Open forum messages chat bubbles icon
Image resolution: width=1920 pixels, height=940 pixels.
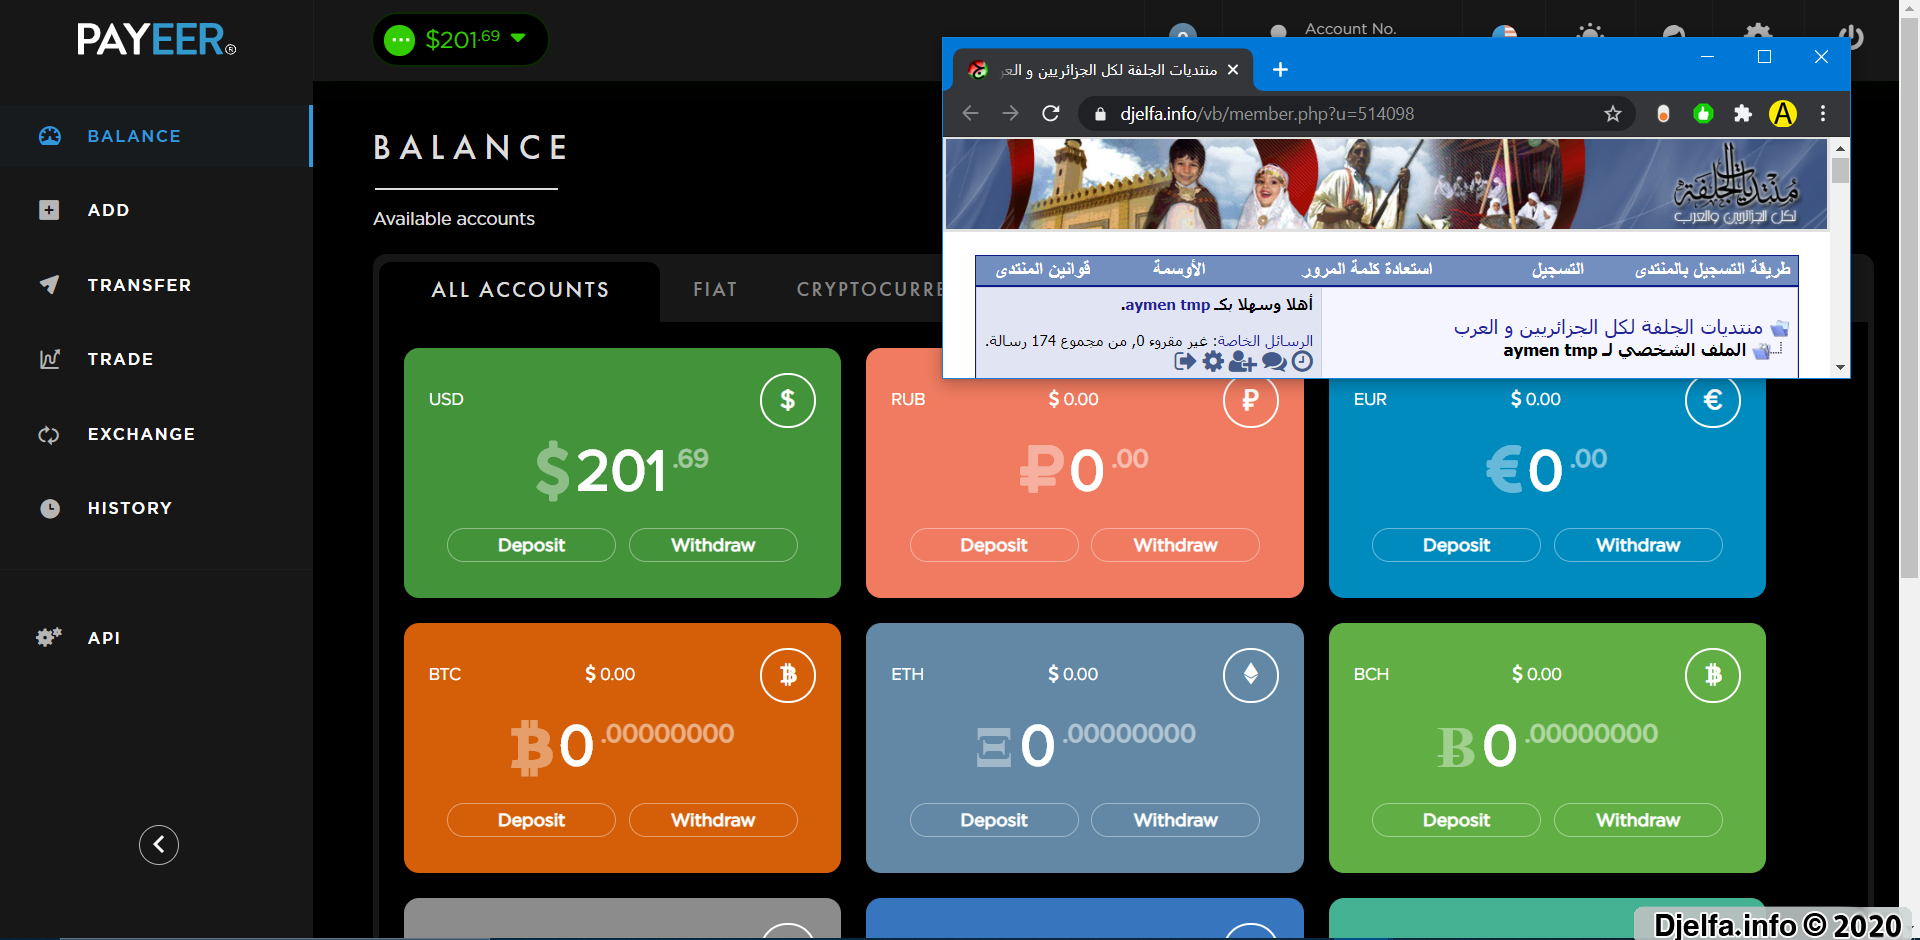[x=1274, y=362]
